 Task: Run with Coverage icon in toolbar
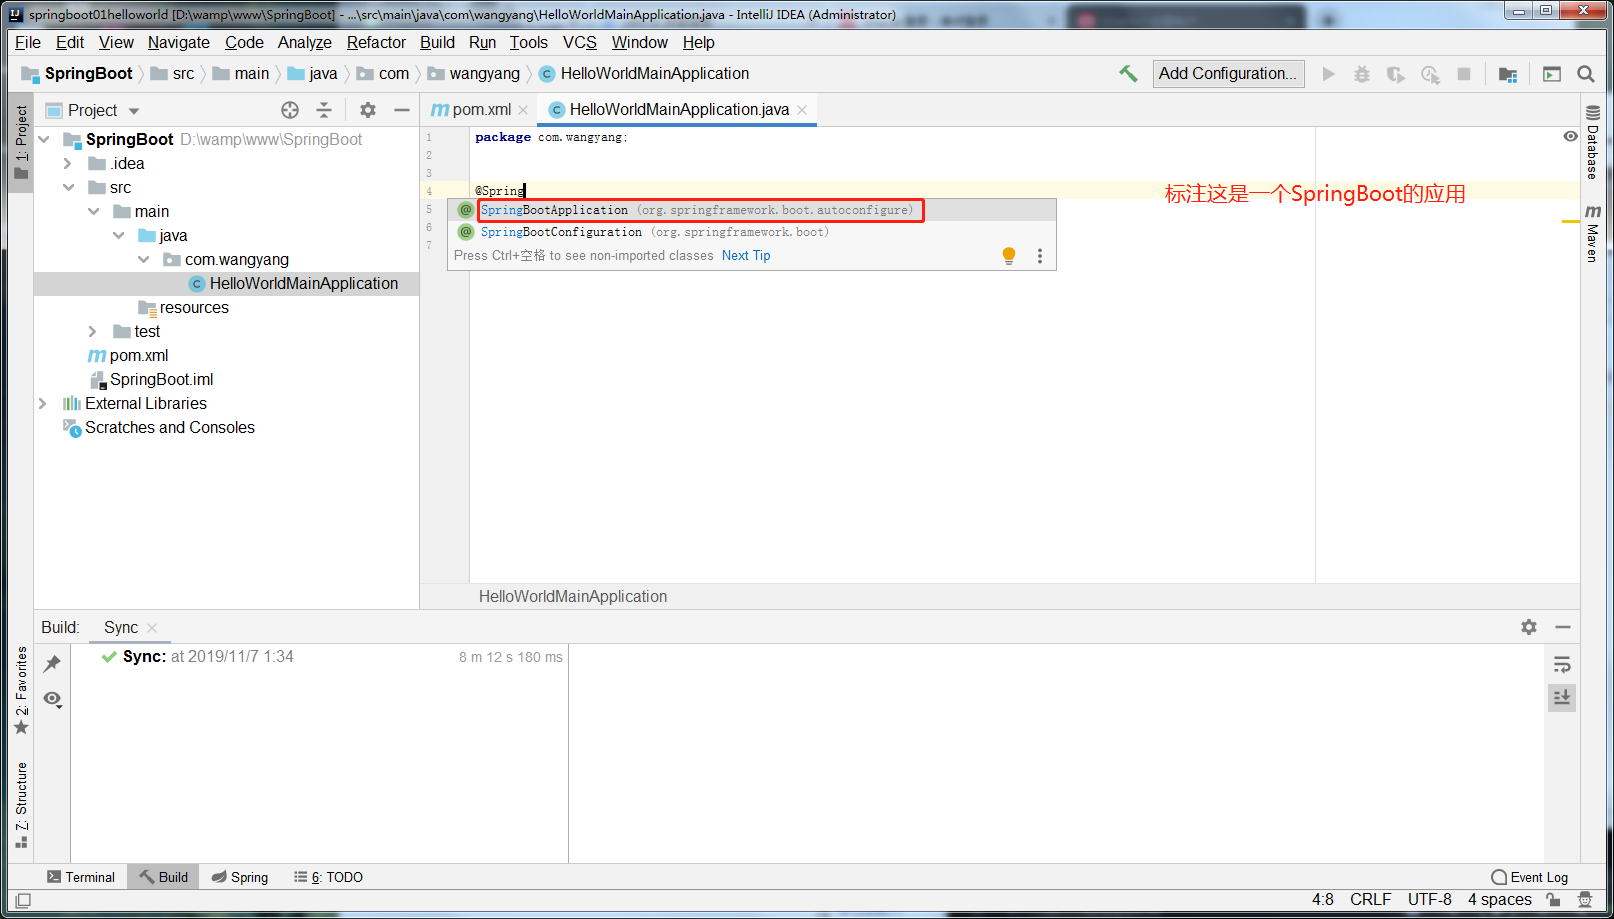pyautogui.click(x=1396, y=74)
